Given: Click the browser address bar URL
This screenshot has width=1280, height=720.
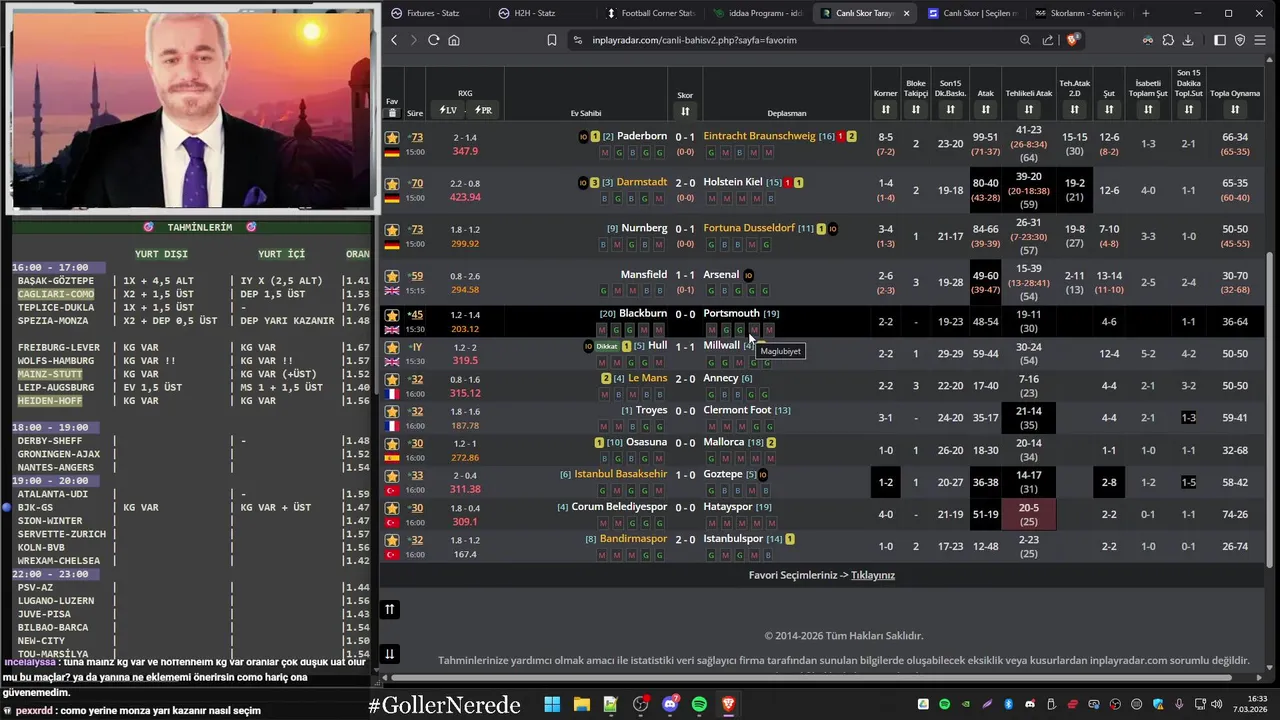Looking at the screenshot, I should (694, 40).
